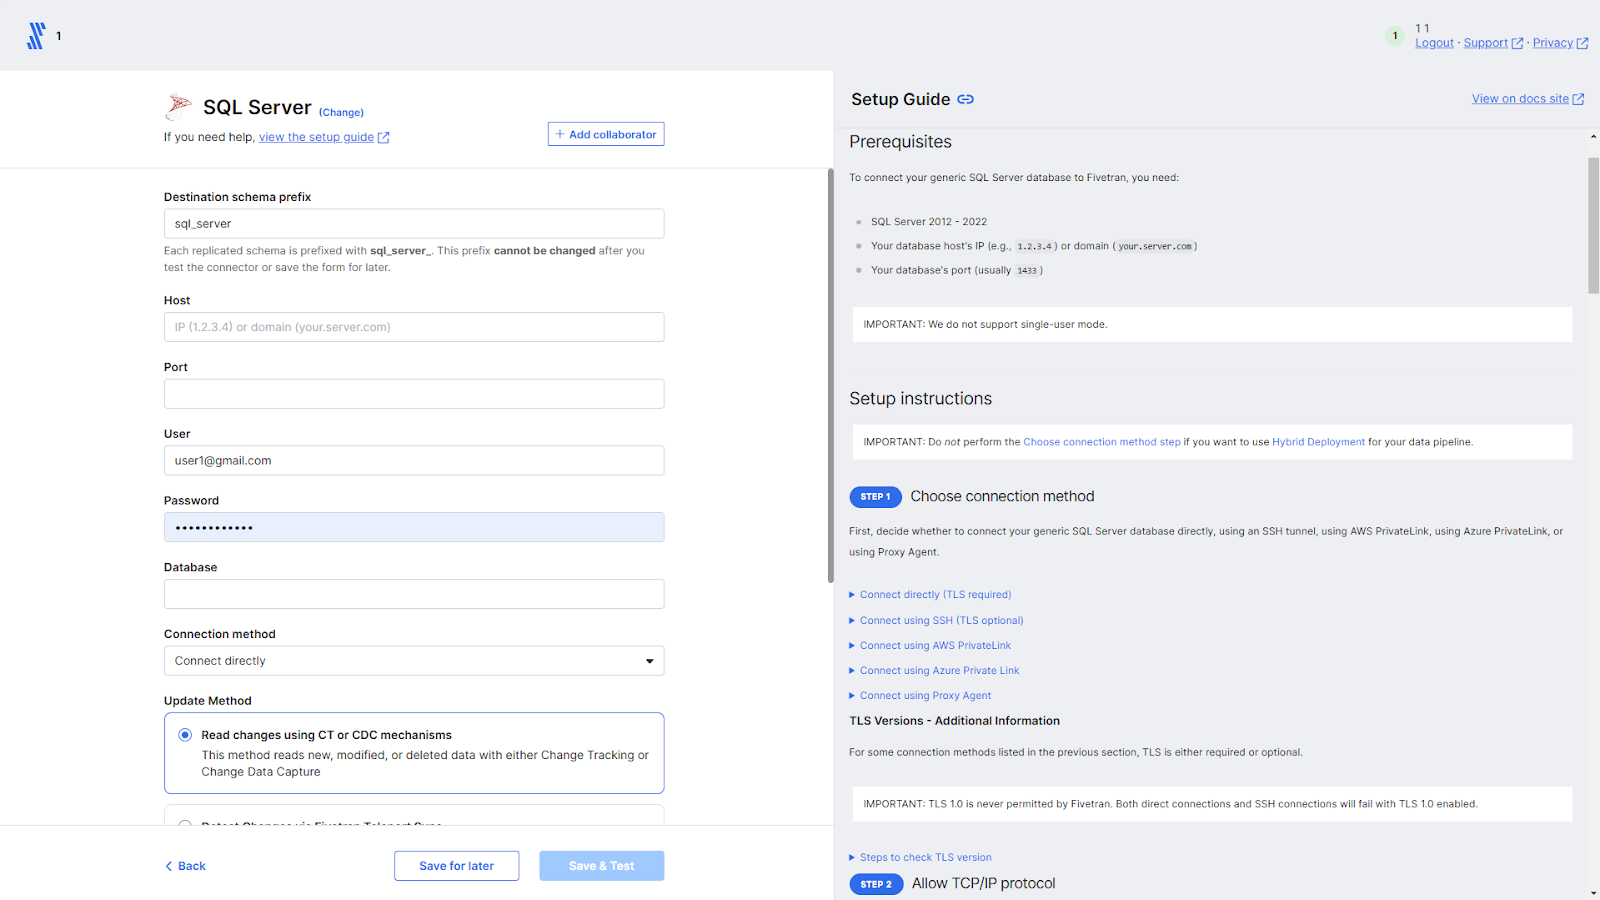Image resolution: width=1600 pixels, height=900 pixels.
Task: Click Change next to SQL Server title
Action: [341, 113]
